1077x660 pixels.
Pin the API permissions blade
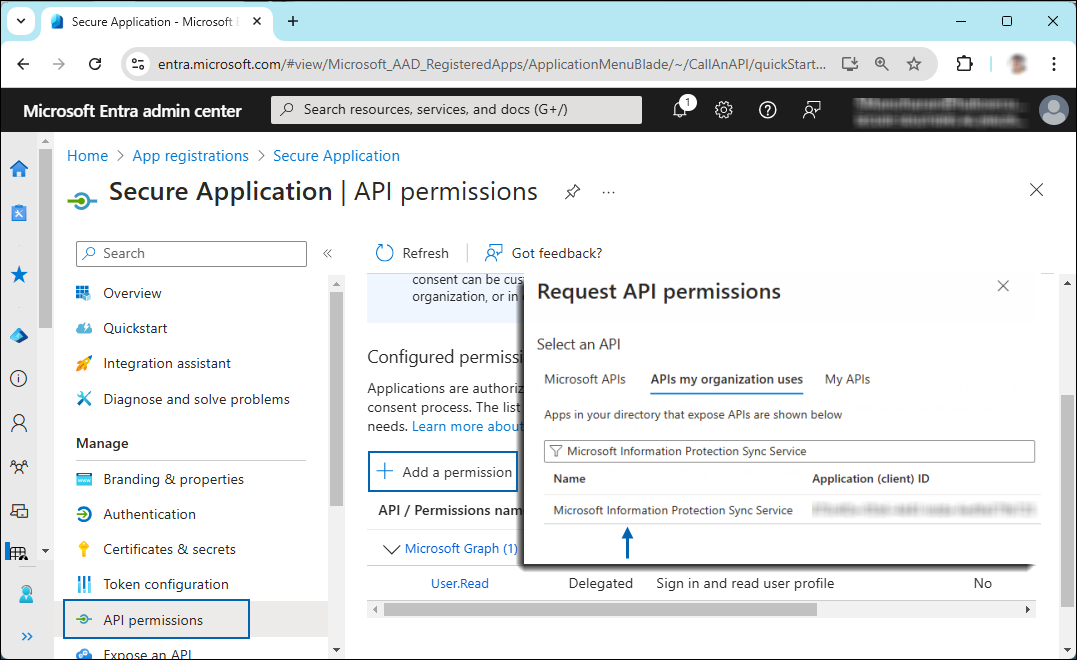(x=572, y=192)
